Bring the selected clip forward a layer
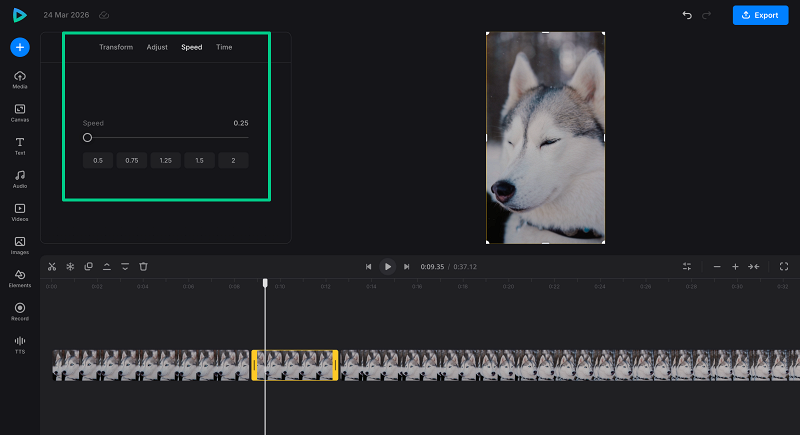The height and width of the screenshot is (435, 800). tap(107, 267)
